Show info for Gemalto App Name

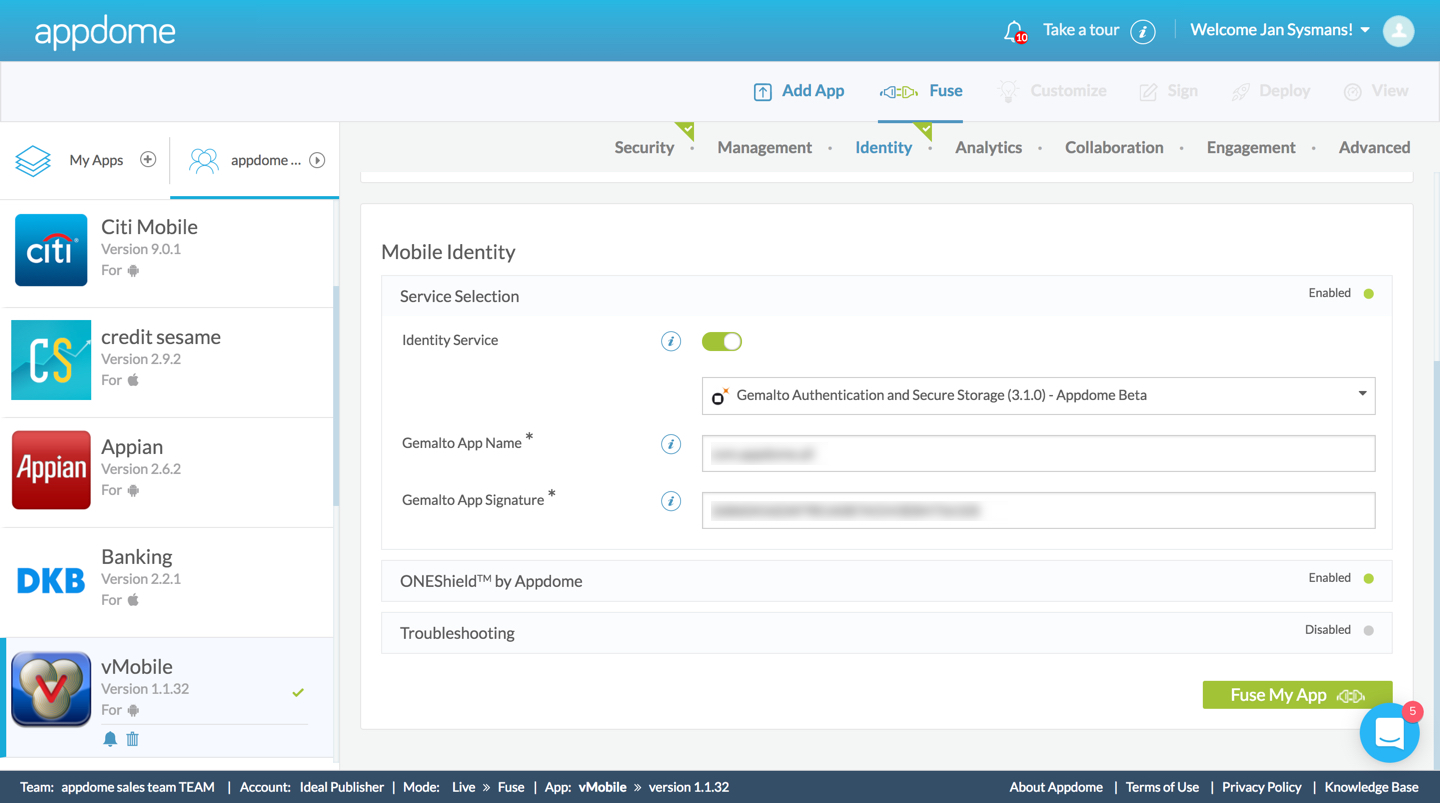coord(671,444)
